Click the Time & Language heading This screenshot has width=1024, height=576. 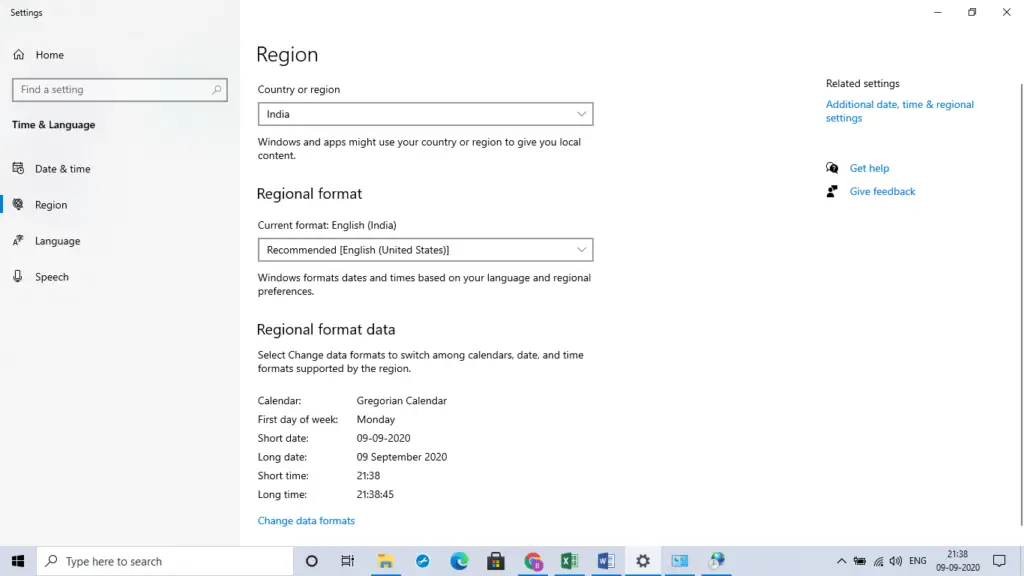tap(54, 125)
